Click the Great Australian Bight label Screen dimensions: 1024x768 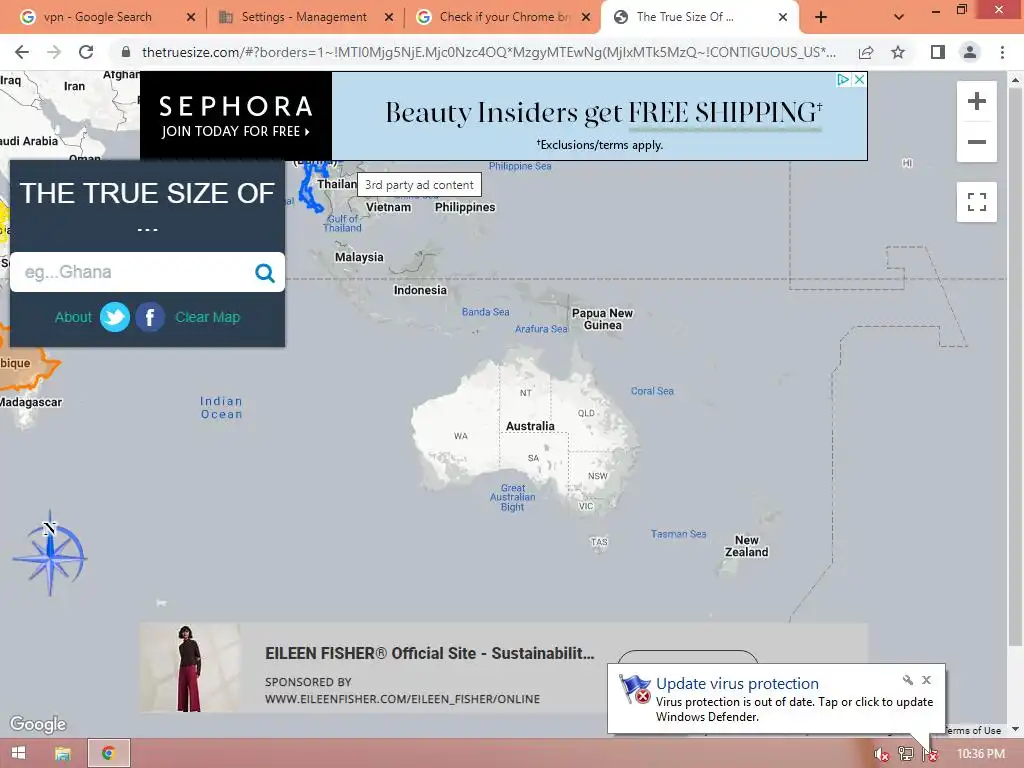513,498
